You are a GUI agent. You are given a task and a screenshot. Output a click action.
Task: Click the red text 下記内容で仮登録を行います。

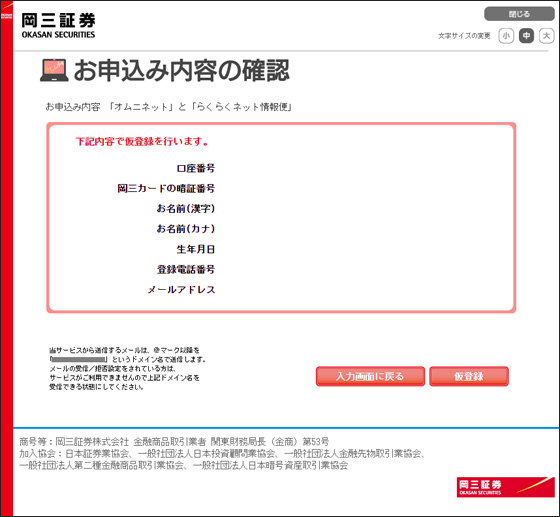[142, 141]
